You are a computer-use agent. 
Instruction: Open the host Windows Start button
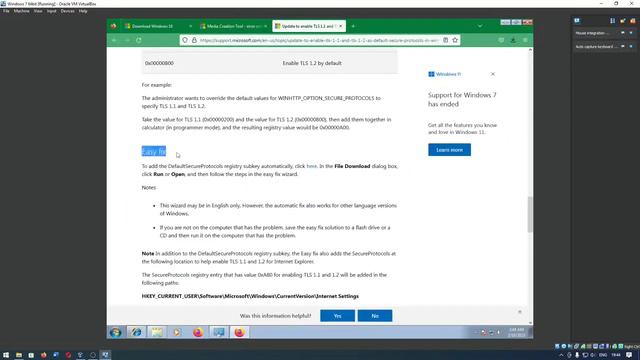pyautogui.click(x=6, y=355)
